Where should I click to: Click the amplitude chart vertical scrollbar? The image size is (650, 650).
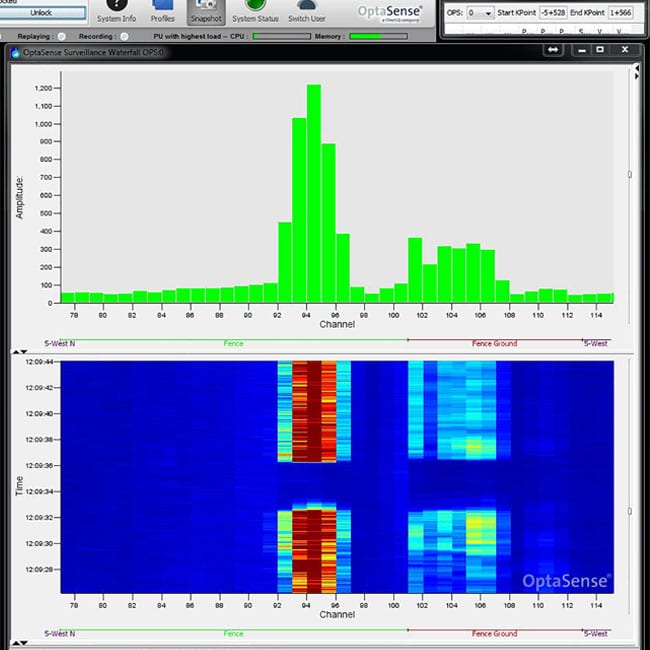point(630,195)
